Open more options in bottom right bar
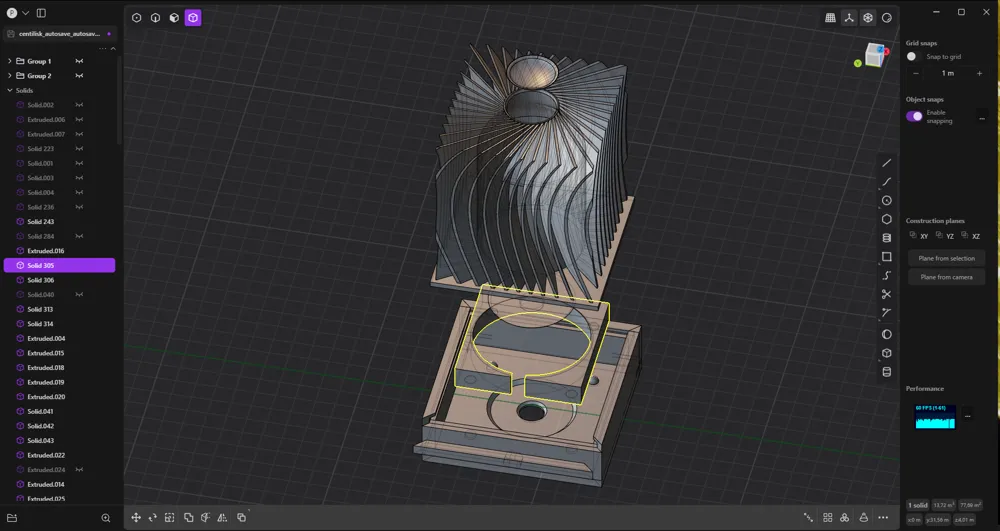 tap(883, 518)
